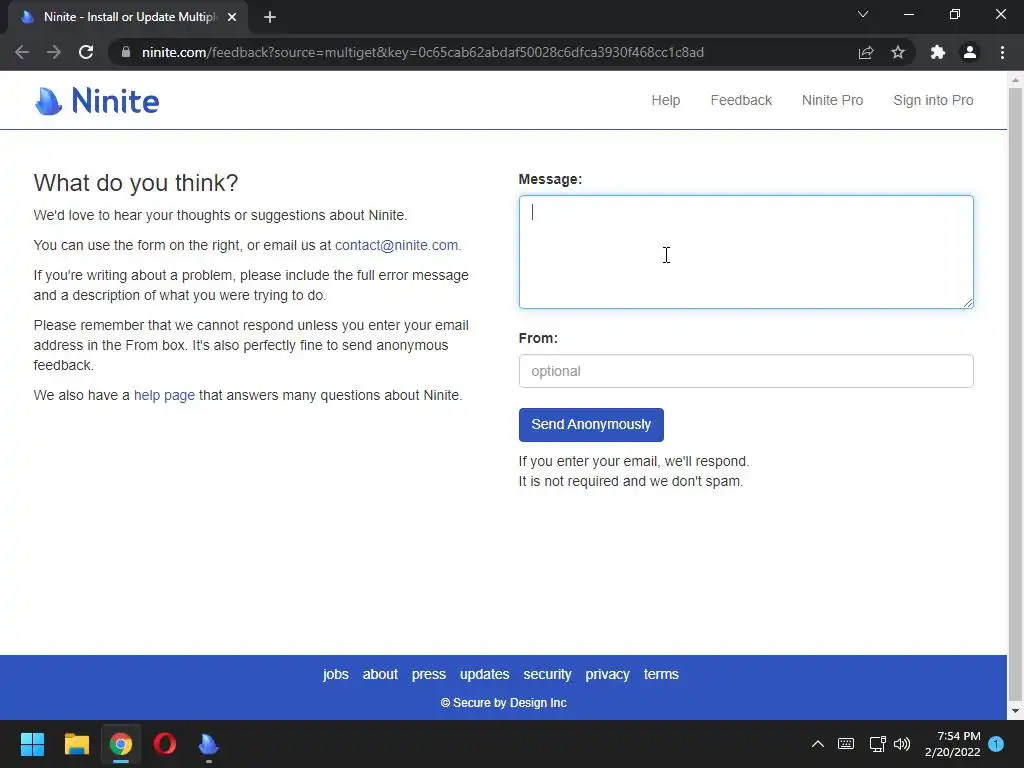Screen dimensions: 1024x768
Task: Open the clock and date flyout
Action: tap(953, 744)
